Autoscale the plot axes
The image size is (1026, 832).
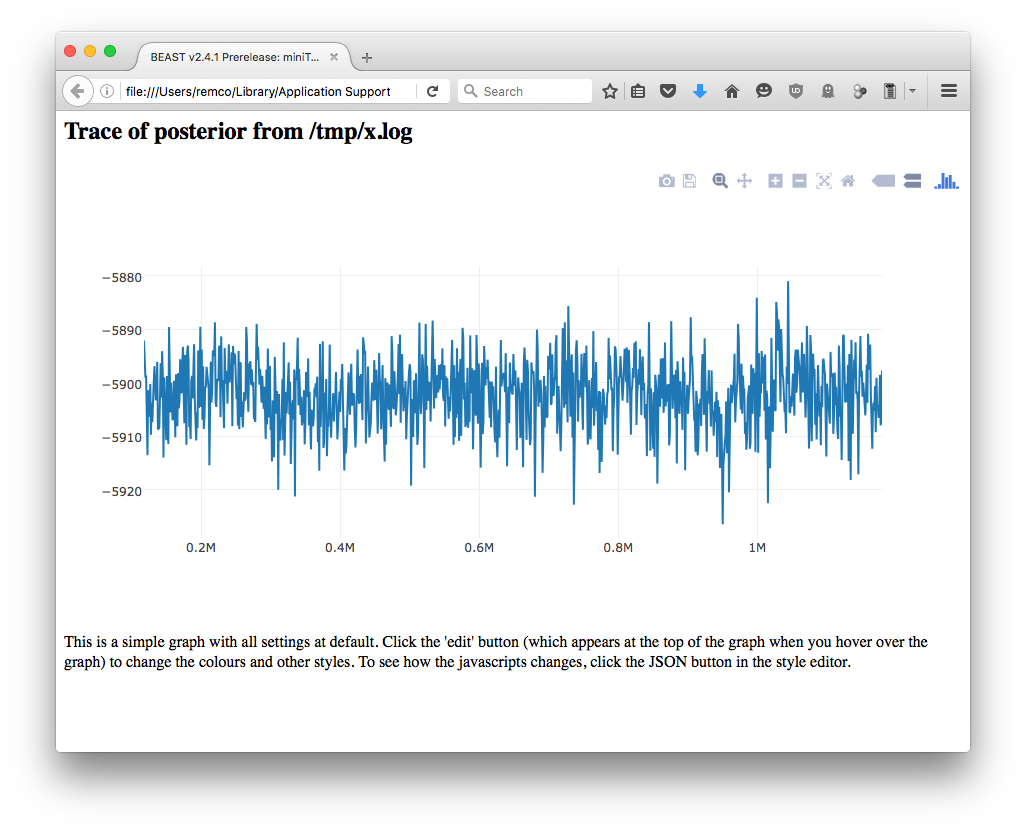tap(824, 181)
